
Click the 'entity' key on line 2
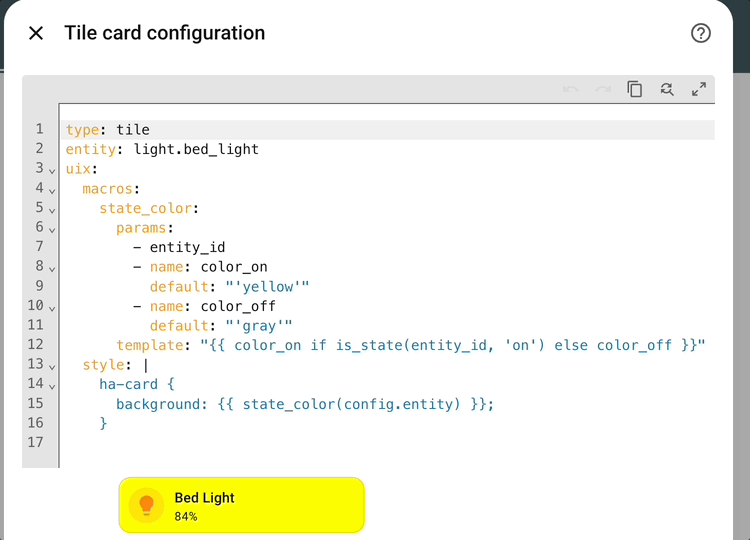(x=91, y=149)
